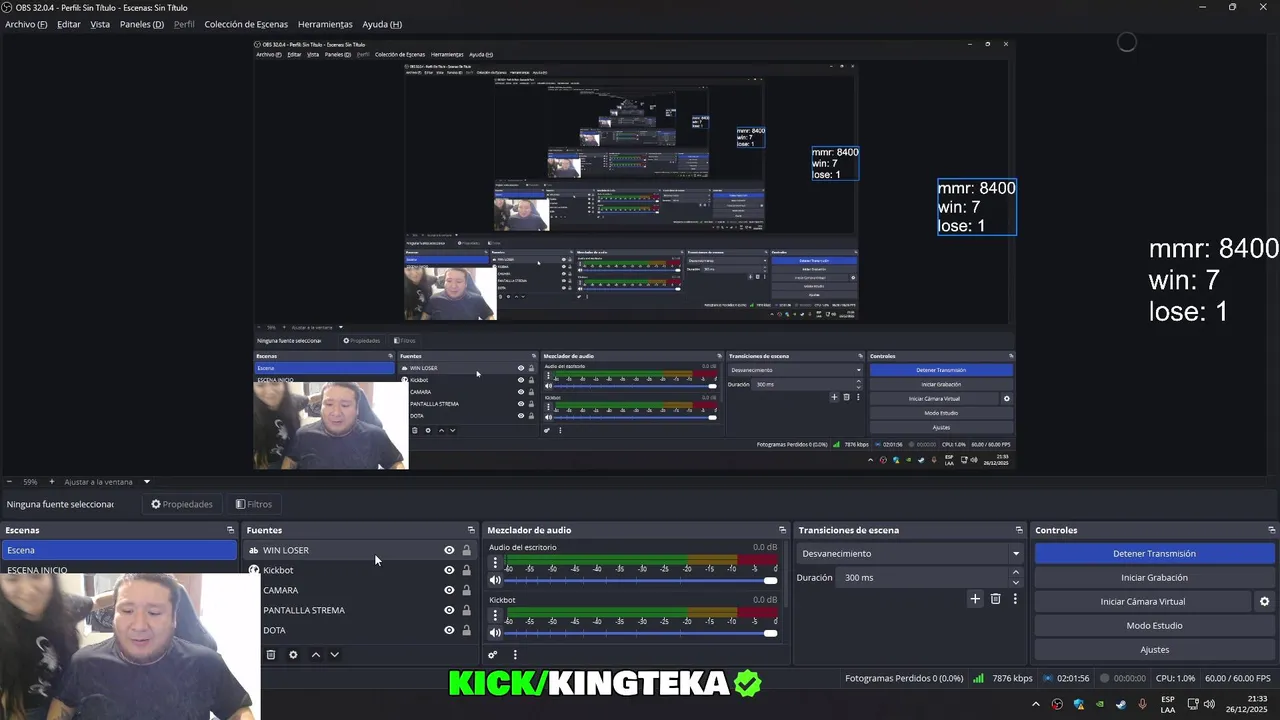Decrease transition Duración value
The image size is (1280, 720).
click(x=1016, y=582)
